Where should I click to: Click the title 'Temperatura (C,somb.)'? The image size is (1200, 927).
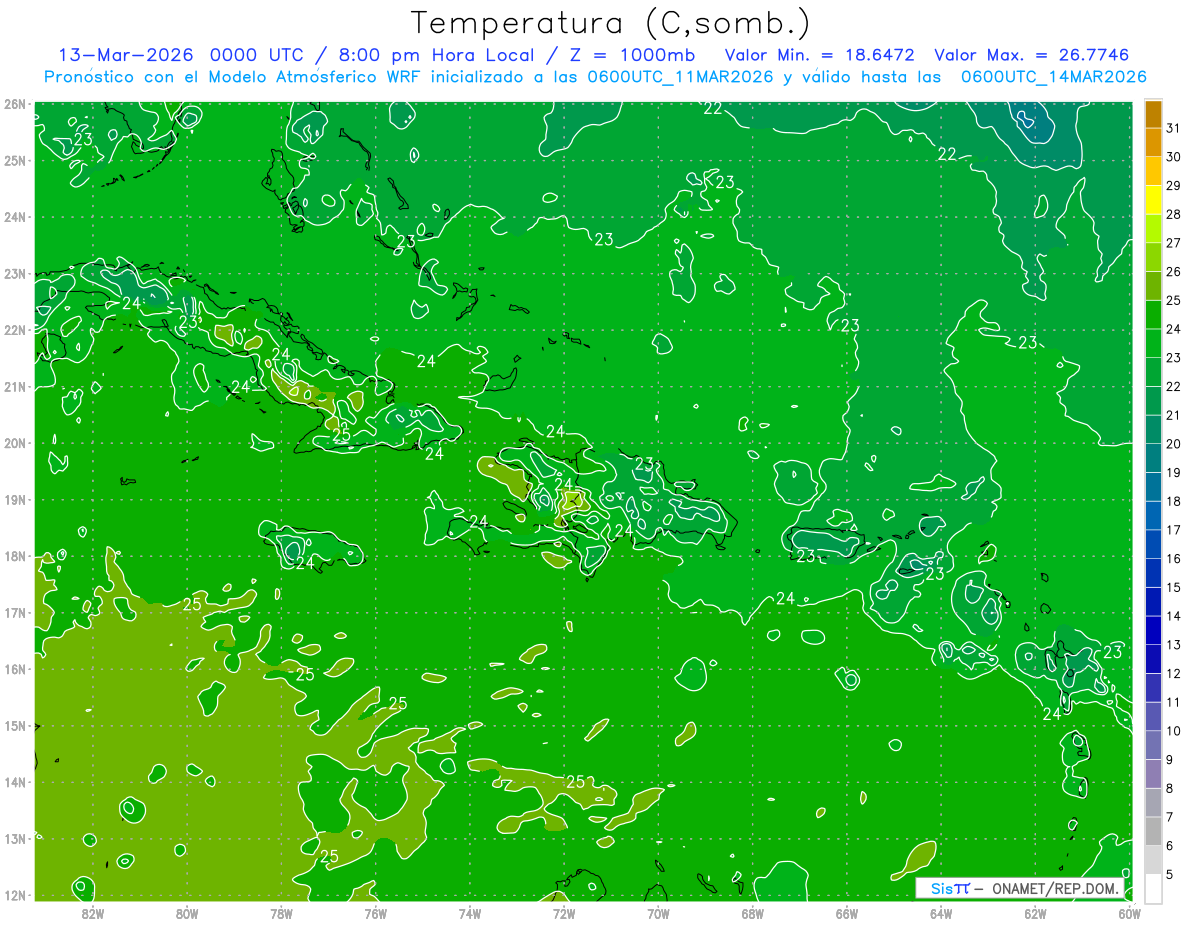point(611,22)
